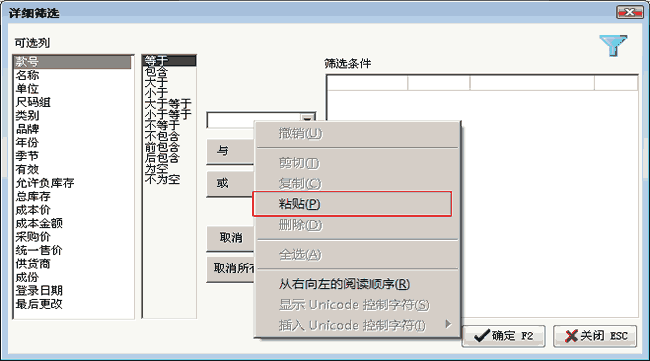Select the 小于等于 operator
The height and width of the screenshot is (361, 650).
pos(169,114)
